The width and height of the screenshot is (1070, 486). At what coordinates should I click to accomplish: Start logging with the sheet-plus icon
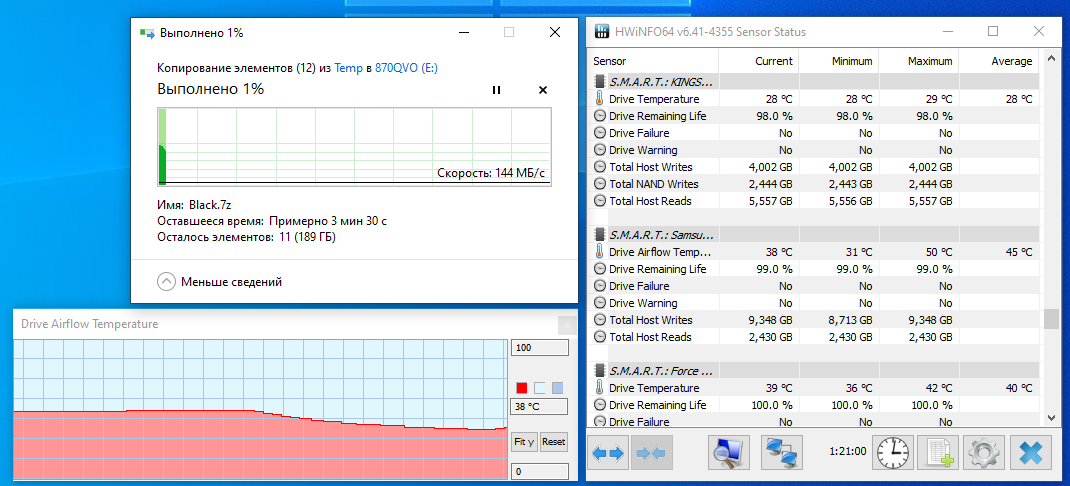pyautogui.click(x=938, y=453)
